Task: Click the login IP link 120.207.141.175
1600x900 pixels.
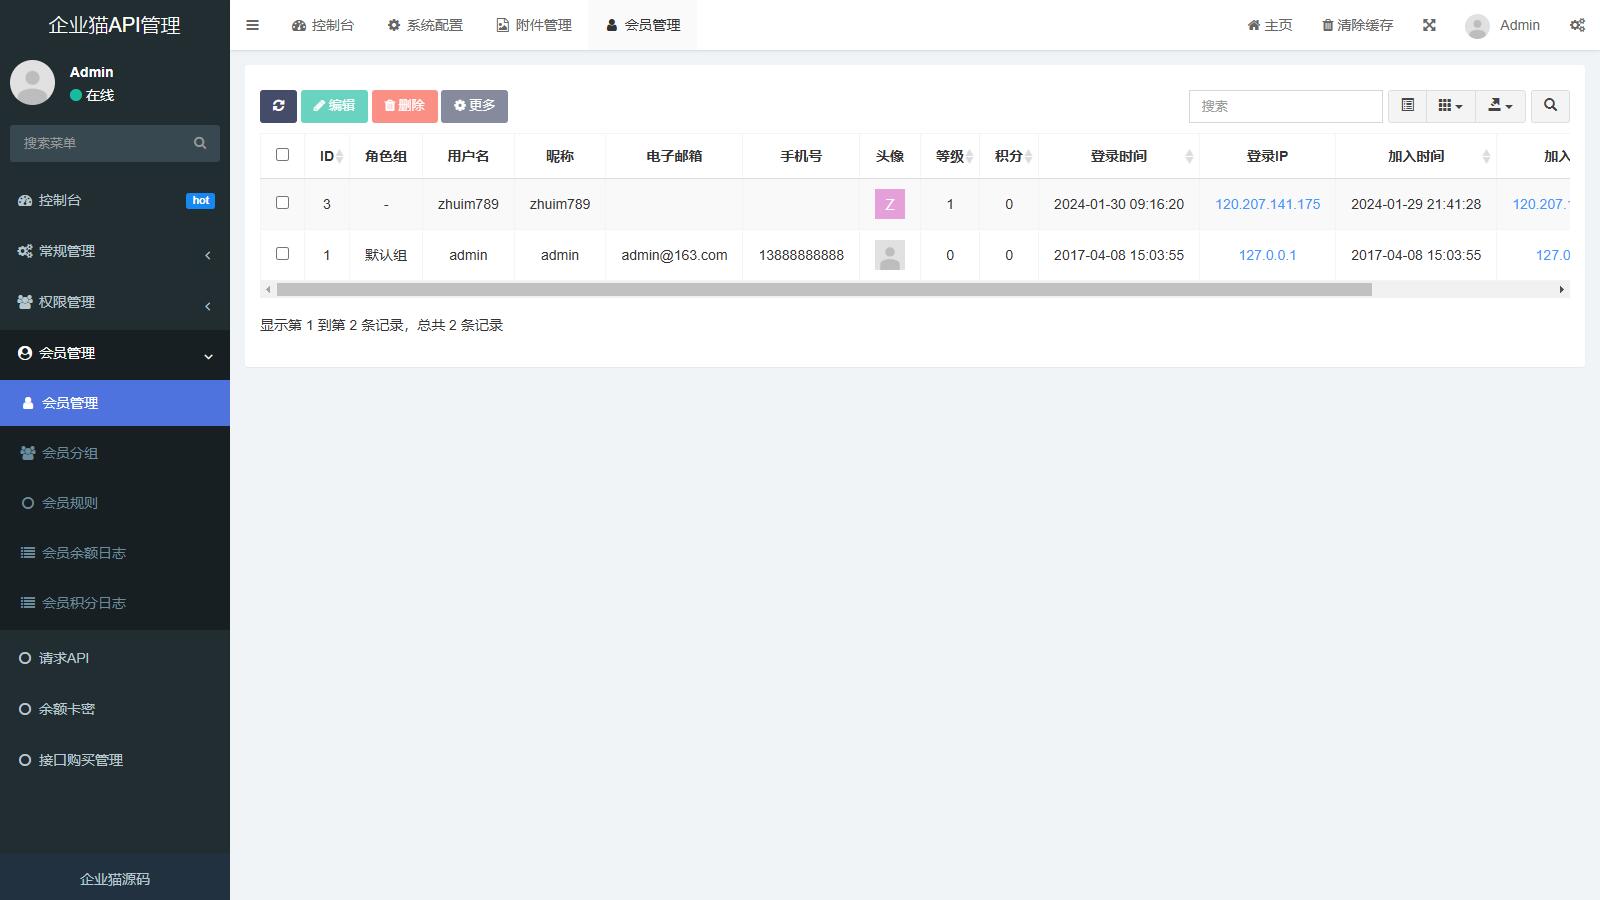Action: click(1267, 204)
